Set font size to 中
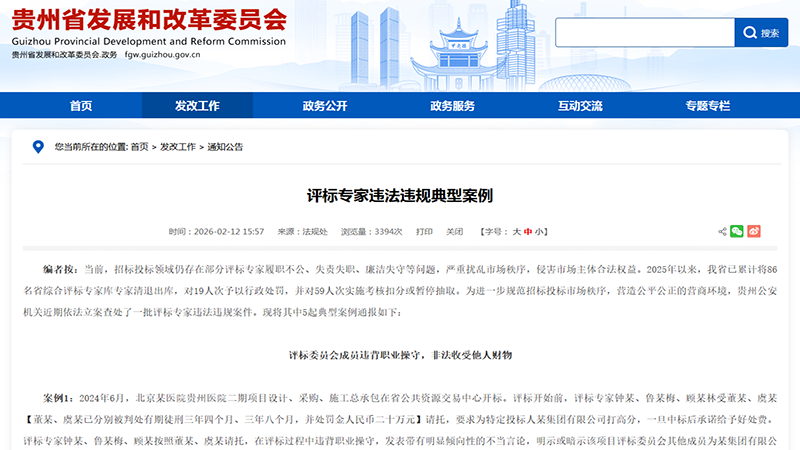 coord(528,232)
